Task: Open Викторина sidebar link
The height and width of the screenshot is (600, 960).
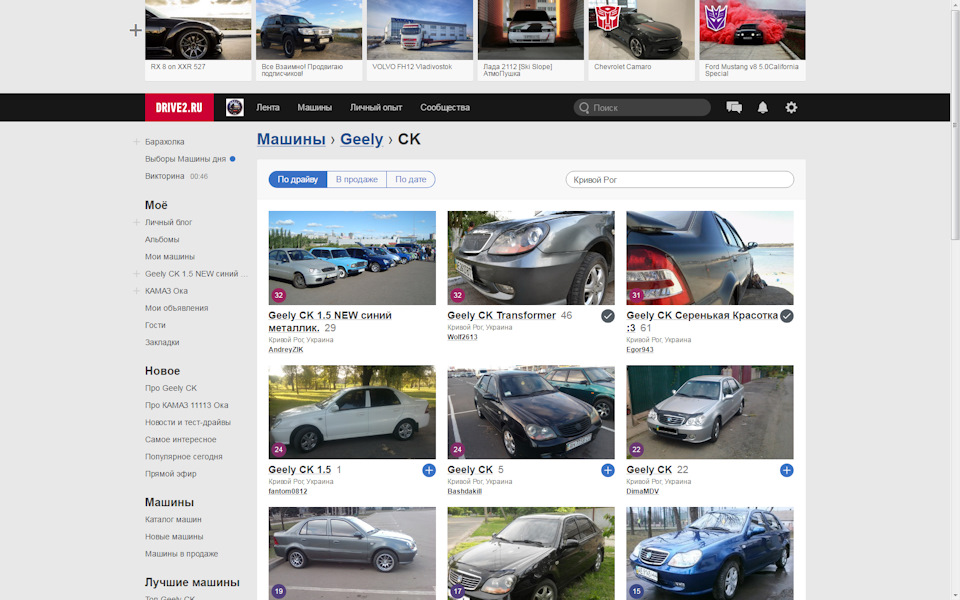Action: click(165, 176)
